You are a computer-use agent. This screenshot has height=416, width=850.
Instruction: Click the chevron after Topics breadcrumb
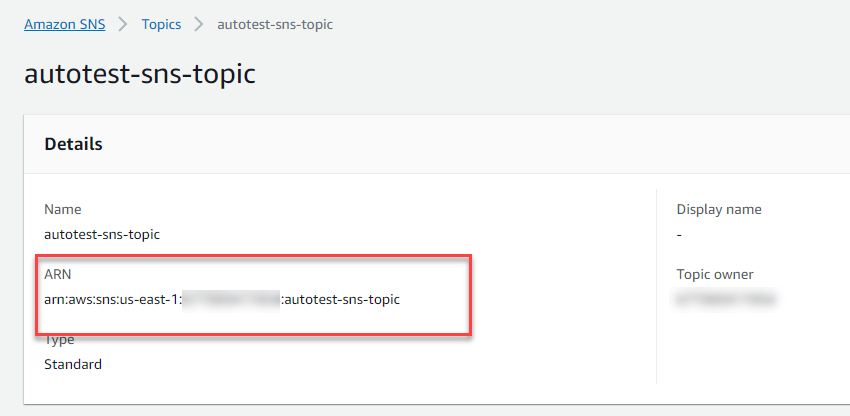[199, 24]
